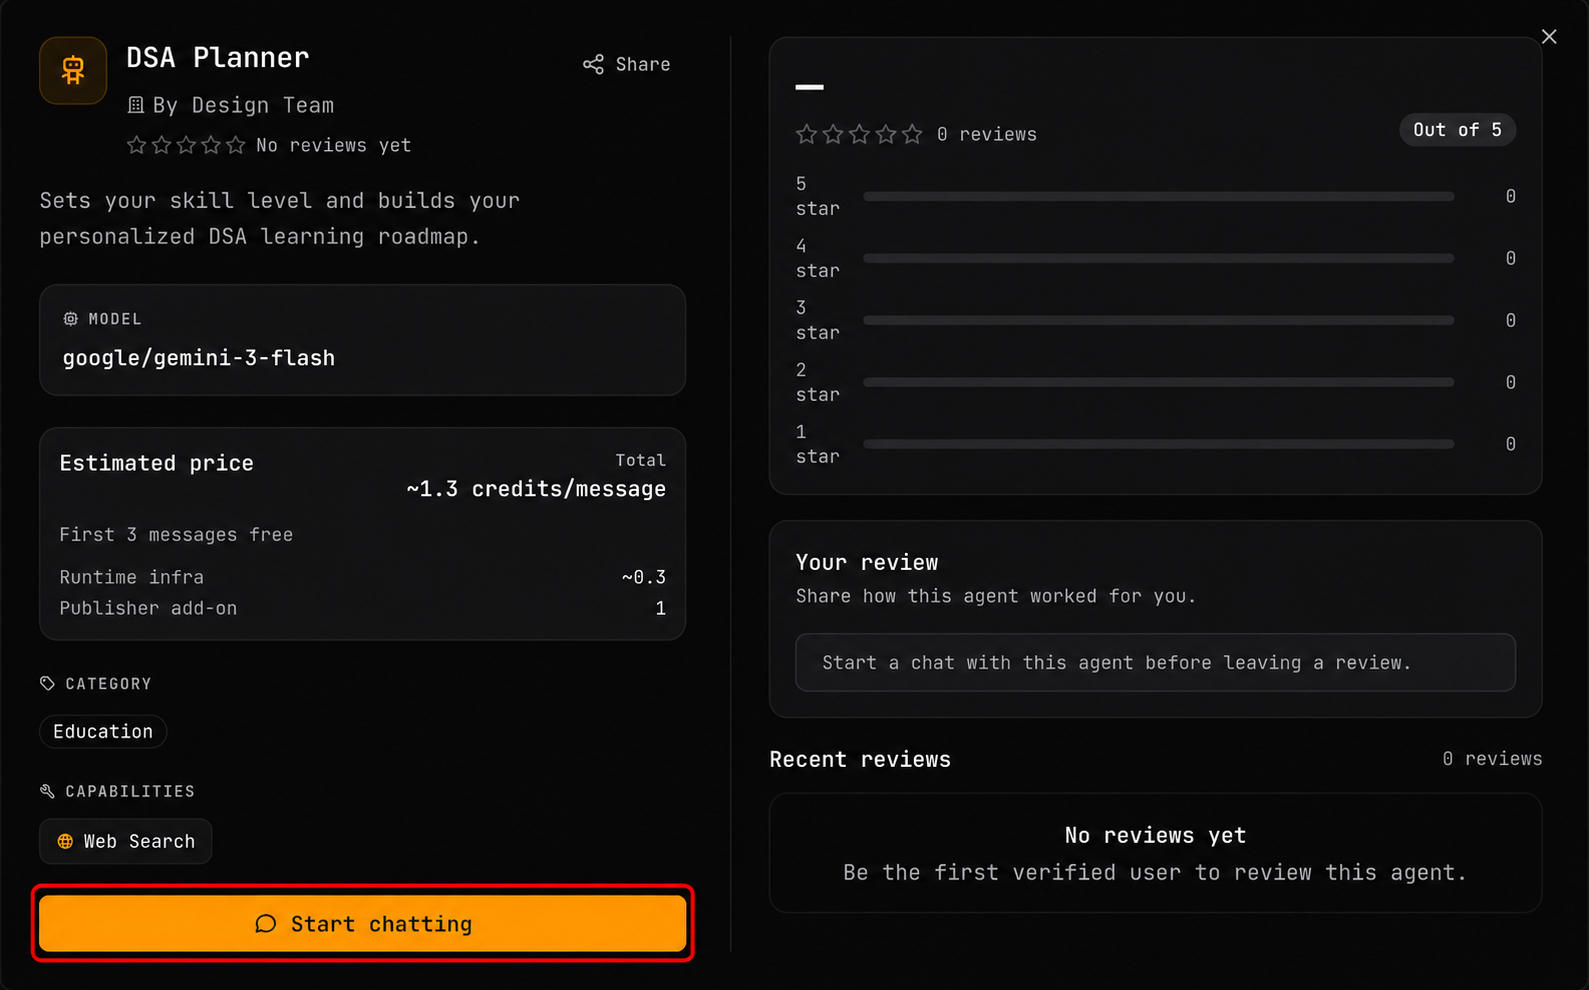This screenshot has width=1589, height=990.
Task: Click the review box requiring a chat first
Action: pyautogui.click(x=1155, y=662)
